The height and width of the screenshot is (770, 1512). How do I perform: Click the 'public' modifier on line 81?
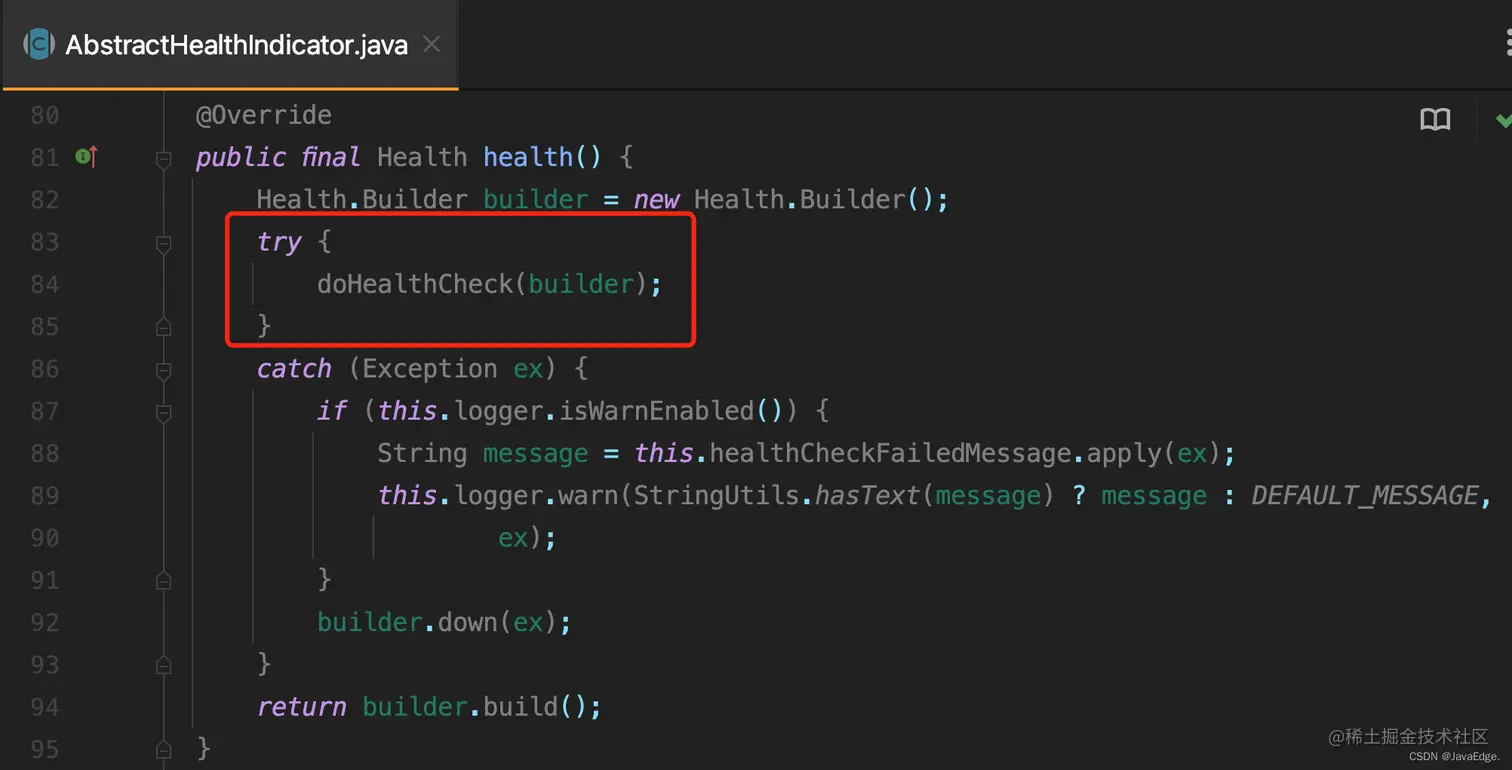[241, 157]
